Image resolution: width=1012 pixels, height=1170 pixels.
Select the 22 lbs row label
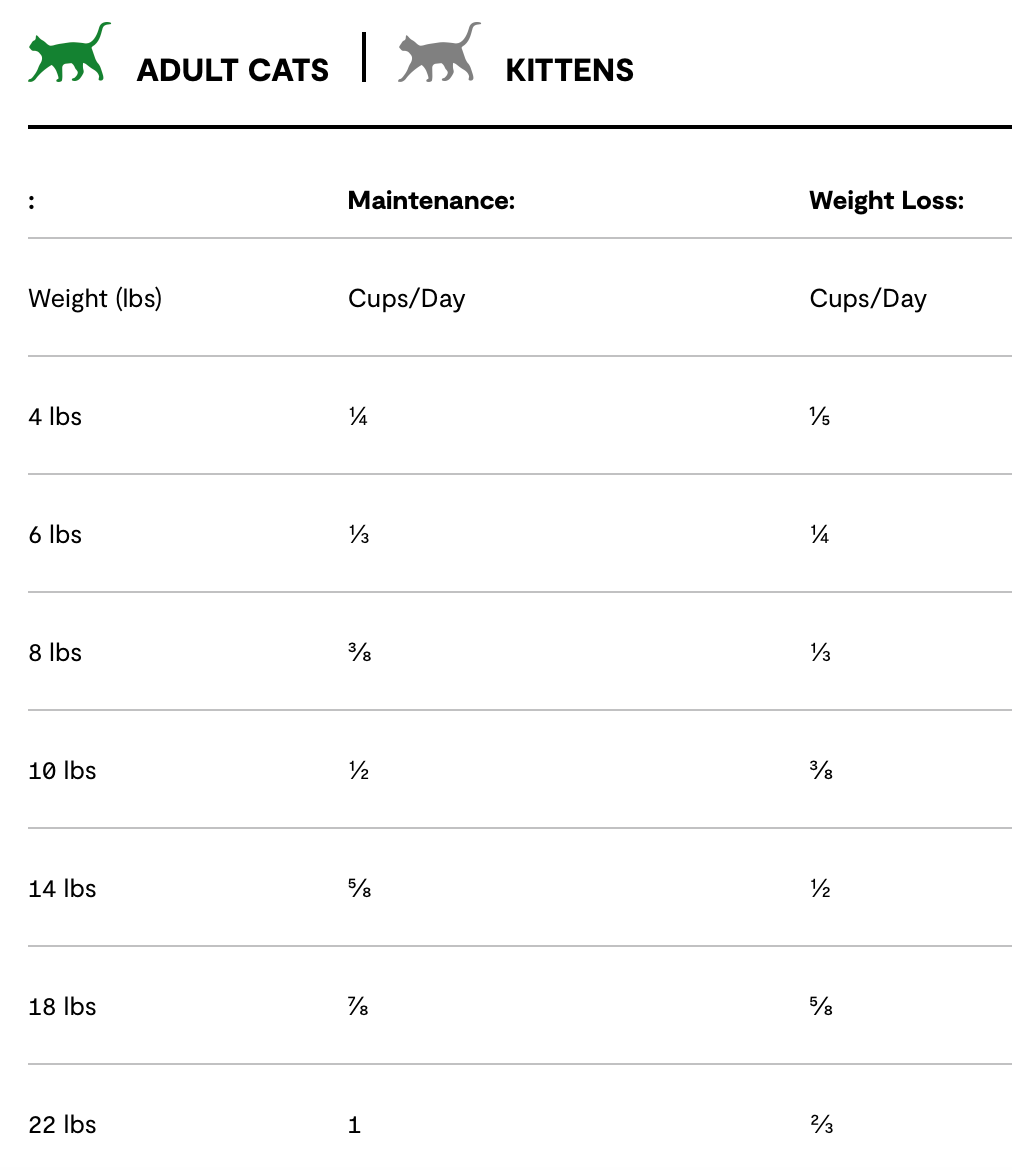tap(62, 1124)
